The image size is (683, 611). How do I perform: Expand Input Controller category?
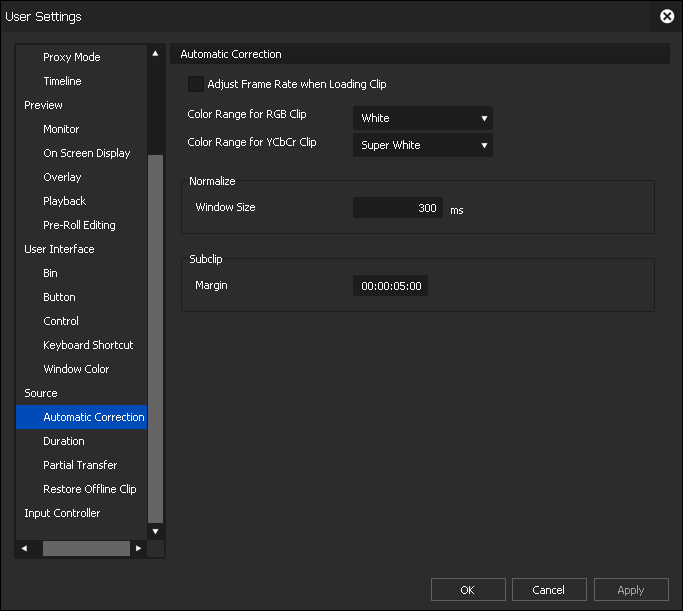point(62,513)
